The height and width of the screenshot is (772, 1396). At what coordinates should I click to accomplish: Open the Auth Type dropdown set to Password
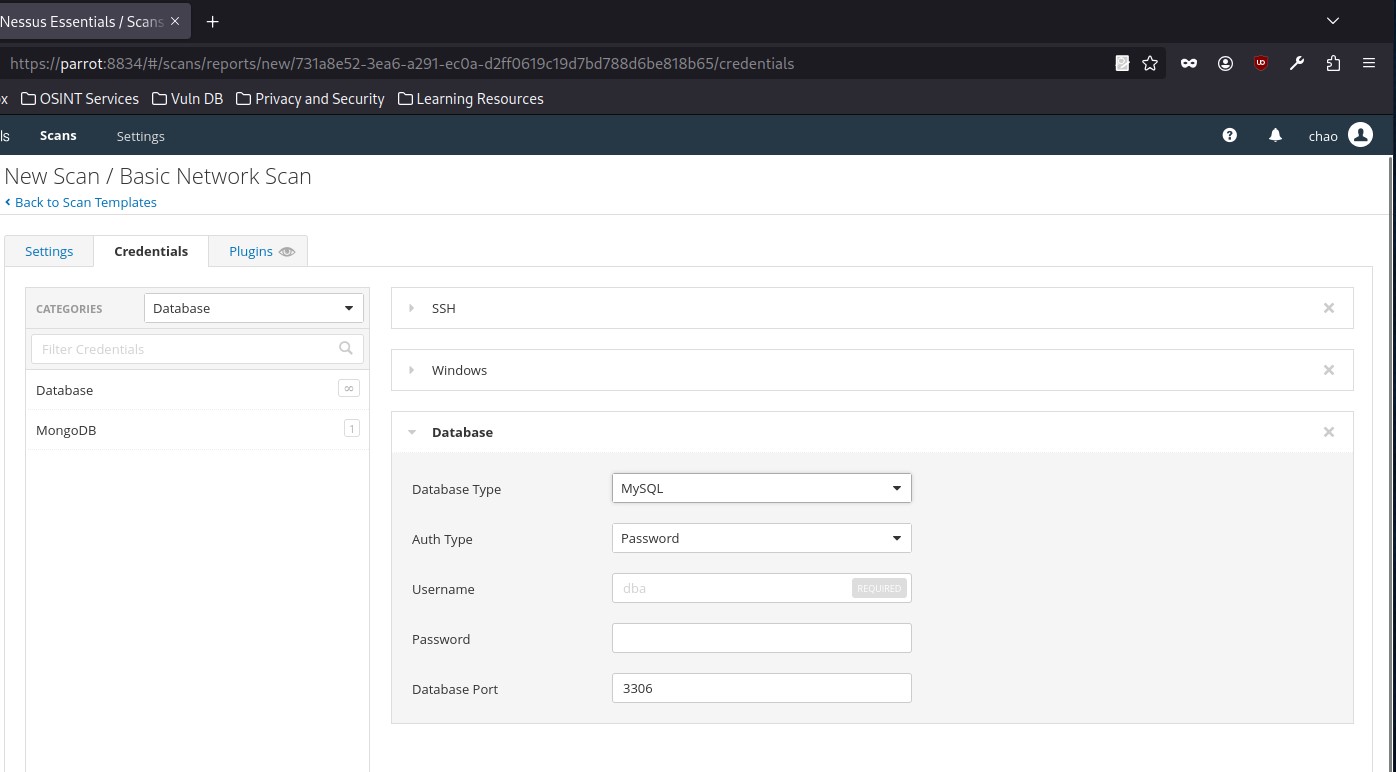tap(761, 538)
